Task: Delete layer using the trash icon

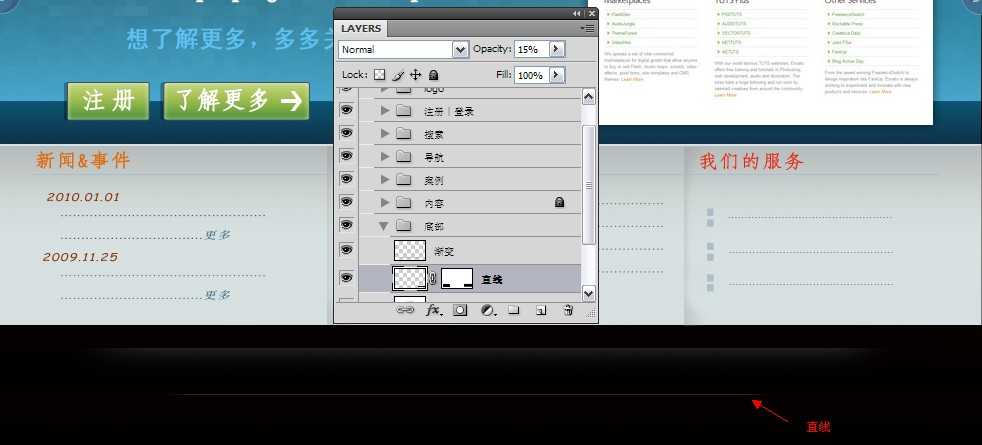Action: [x=568, y=310]
